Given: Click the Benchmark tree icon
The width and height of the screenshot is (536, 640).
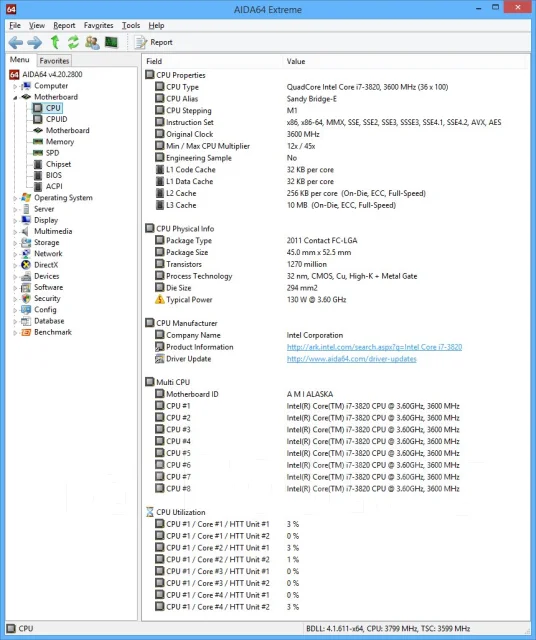Looking at the screenshot, I should click(26, 332).
